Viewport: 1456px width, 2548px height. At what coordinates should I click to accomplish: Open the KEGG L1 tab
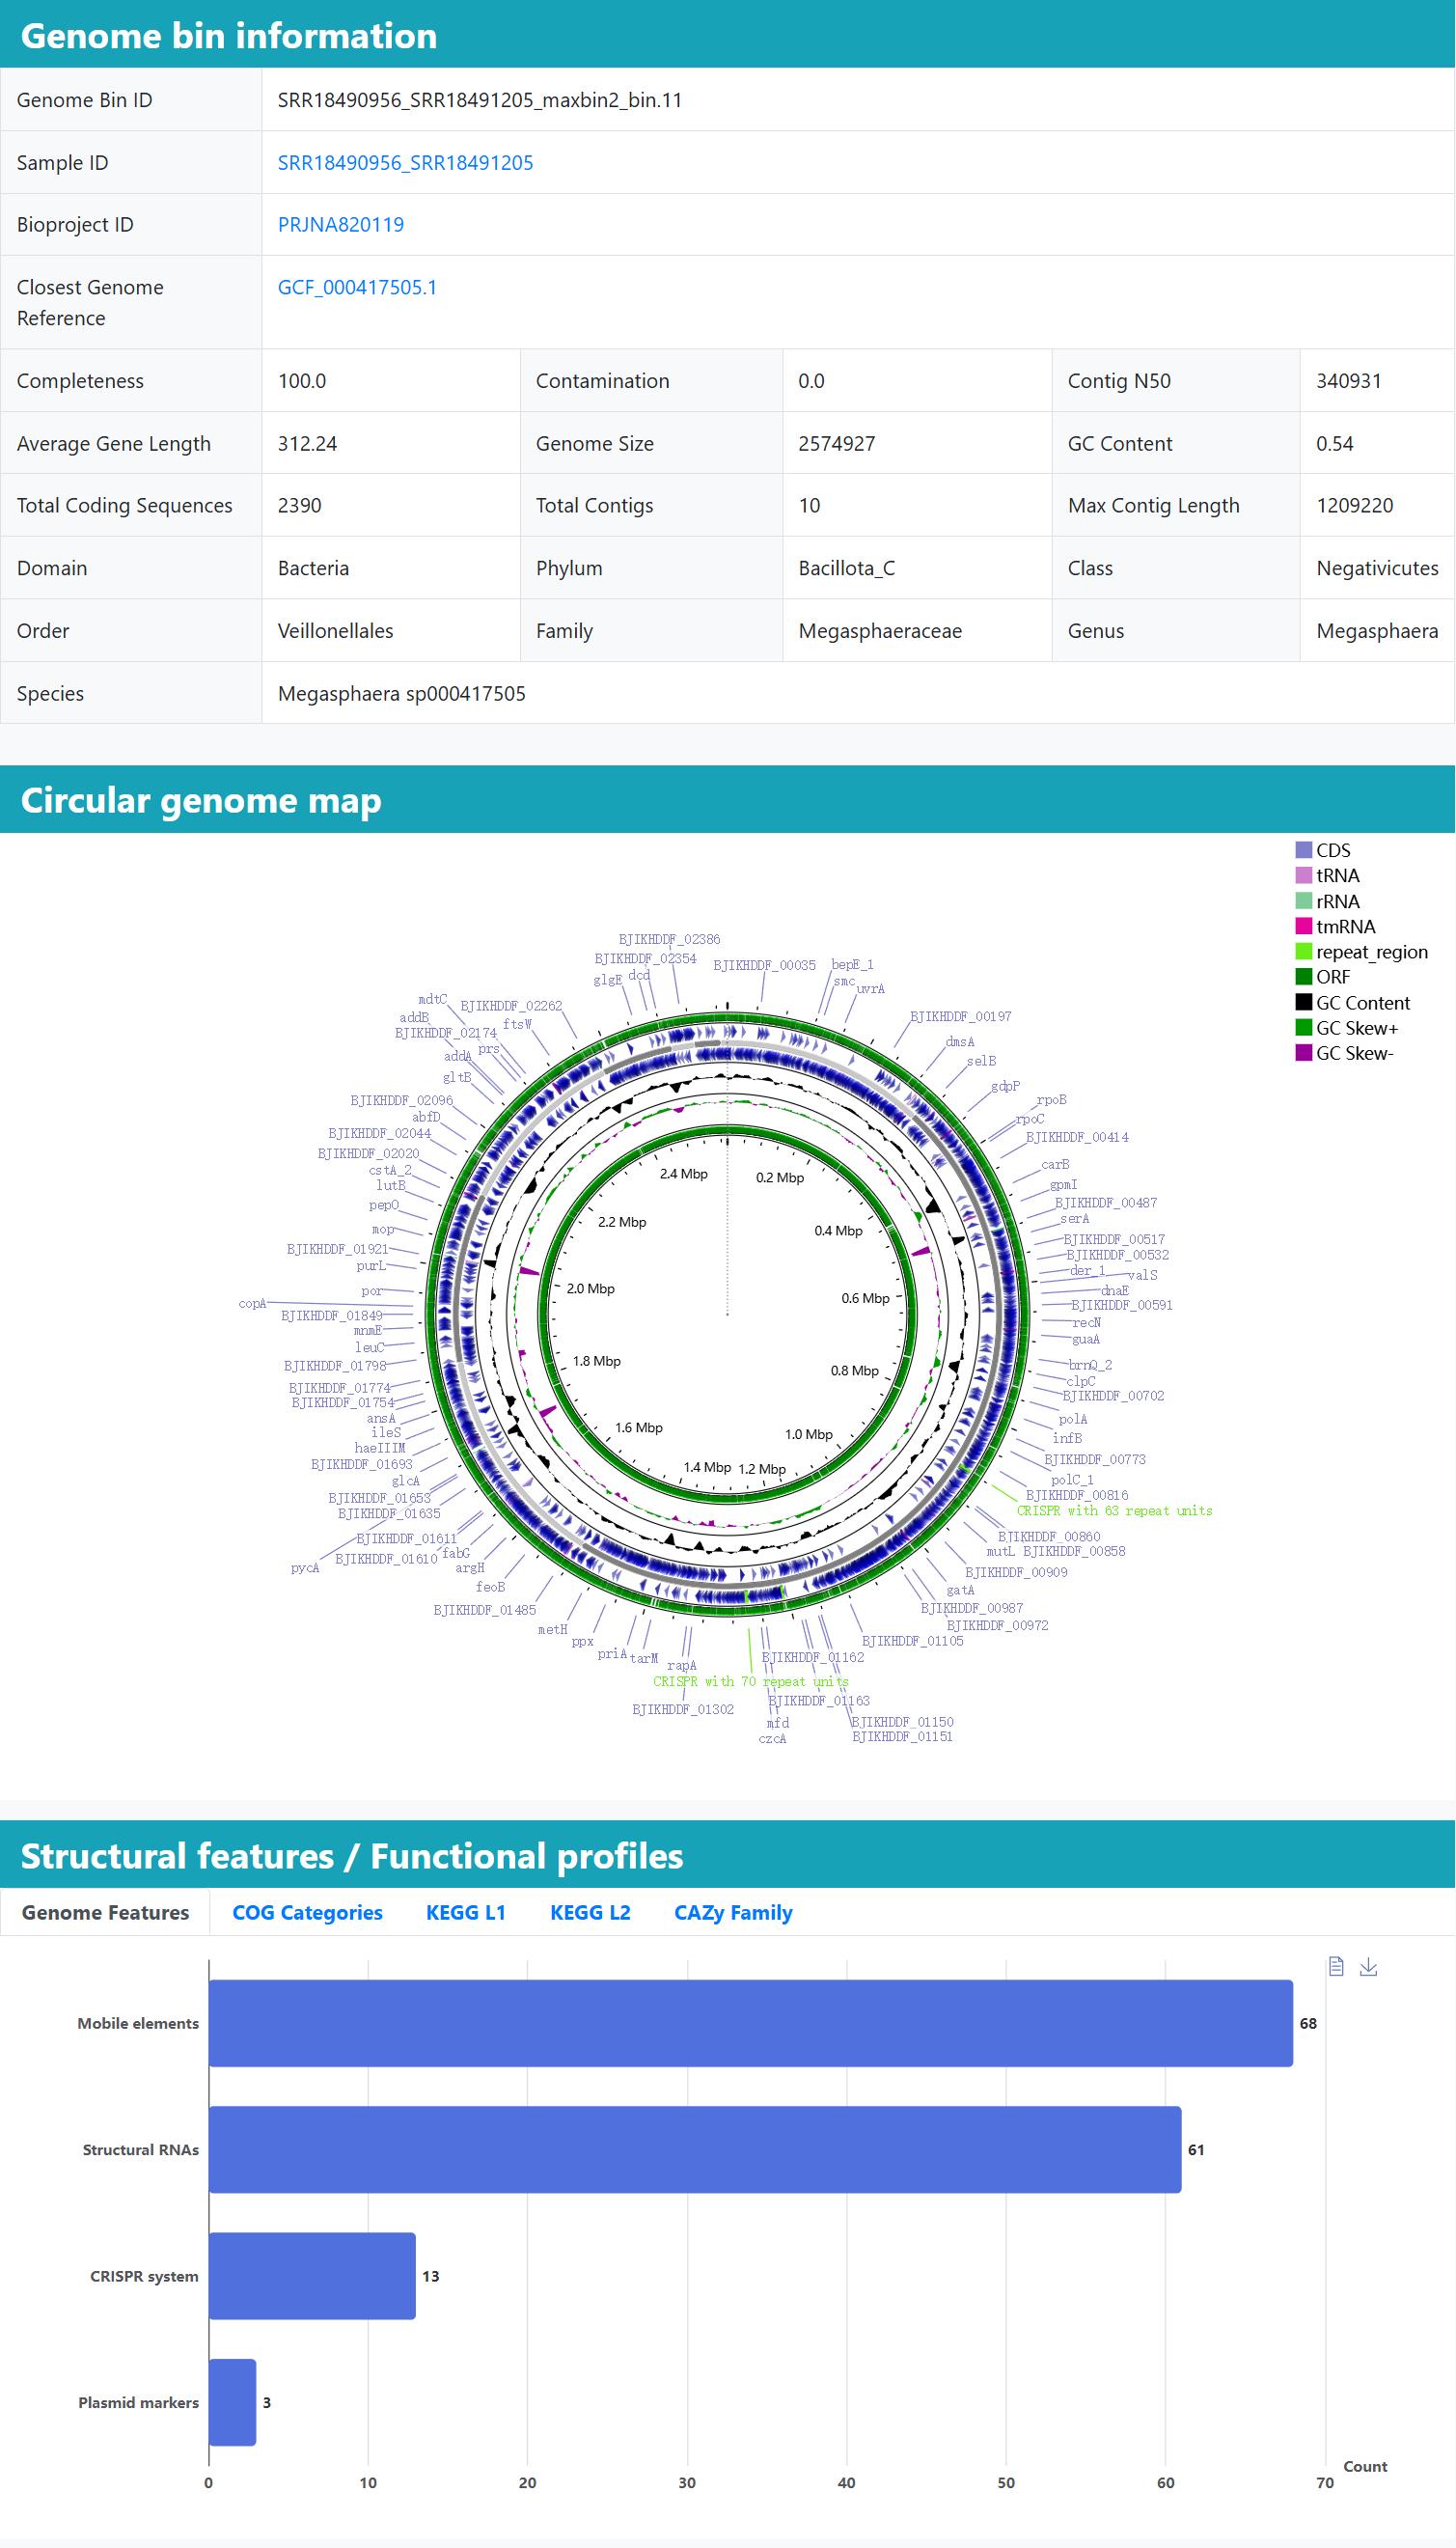pyautogui.click(x=465, y=1912)
